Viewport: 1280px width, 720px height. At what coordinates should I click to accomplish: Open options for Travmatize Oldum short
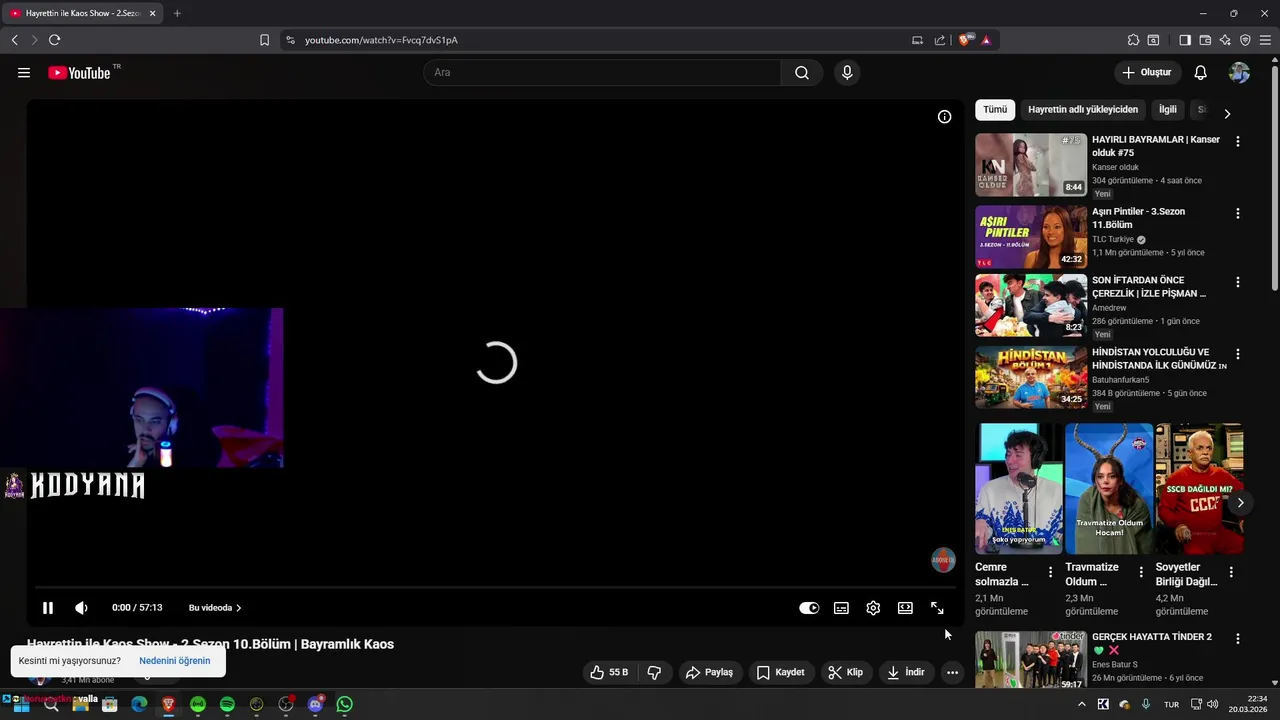[x=1140, y=572]
